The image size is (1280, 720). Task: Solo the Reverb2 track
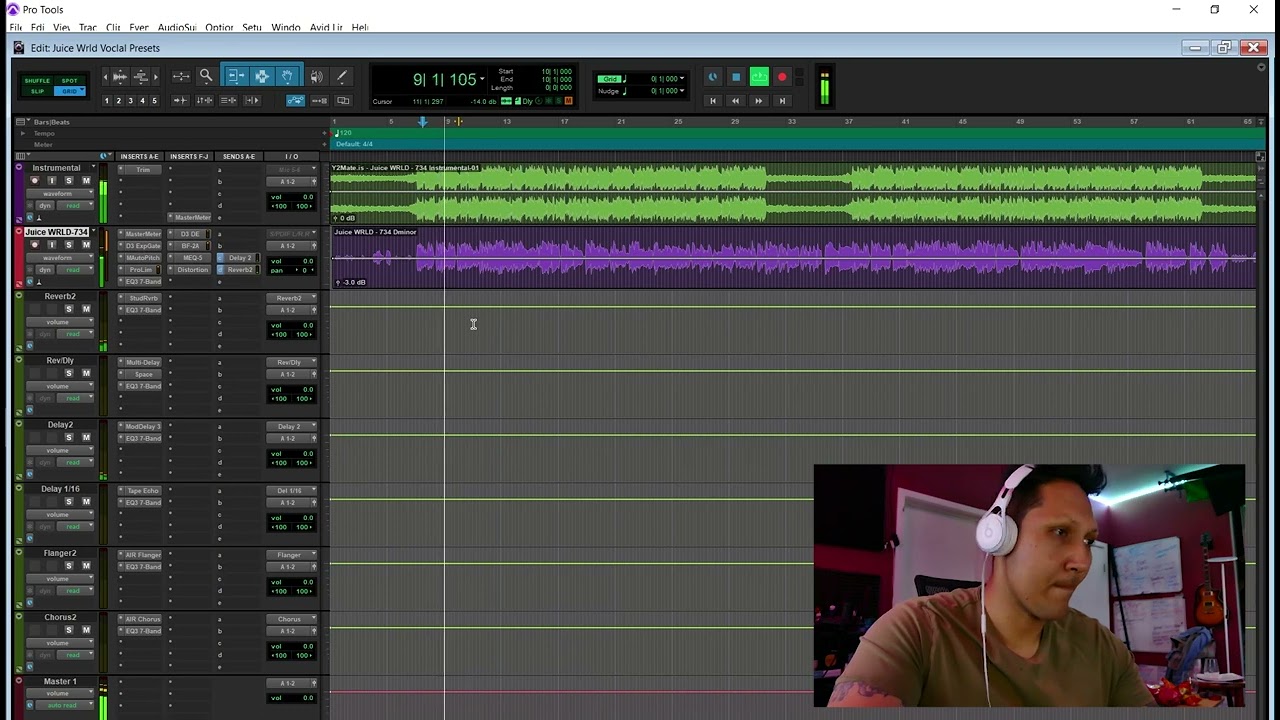tap(69, 309)
